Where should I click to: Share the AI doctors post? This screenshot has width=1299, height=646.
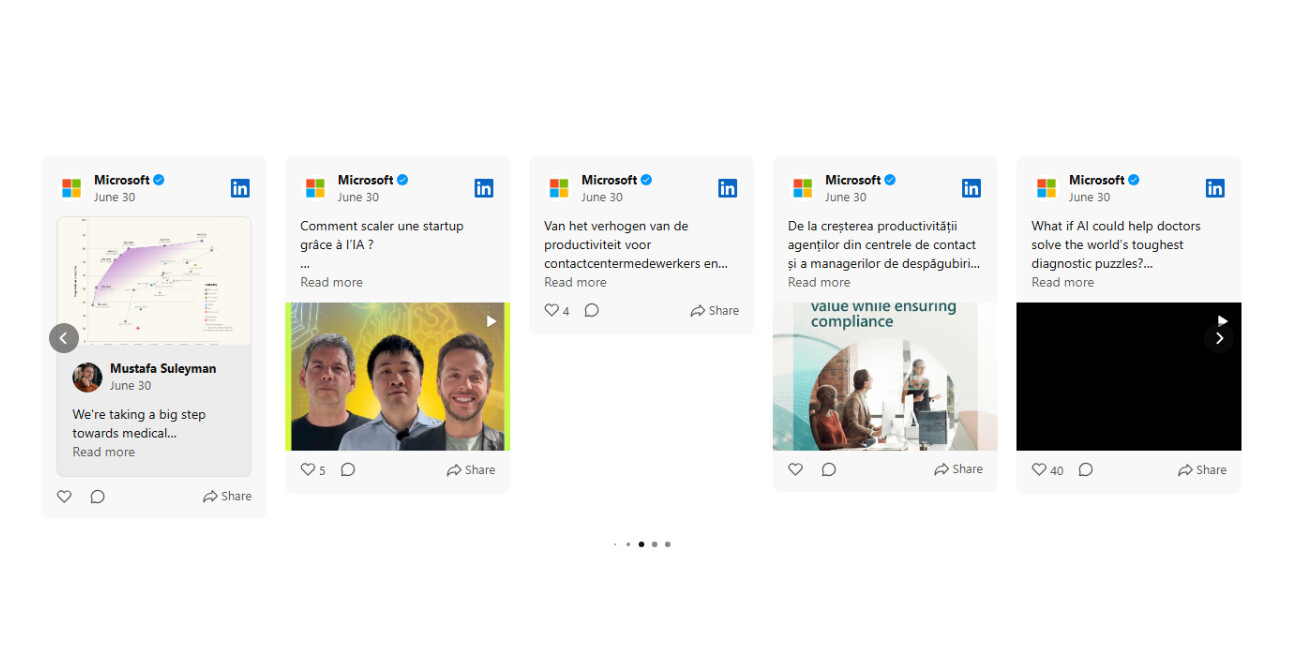1202,470
